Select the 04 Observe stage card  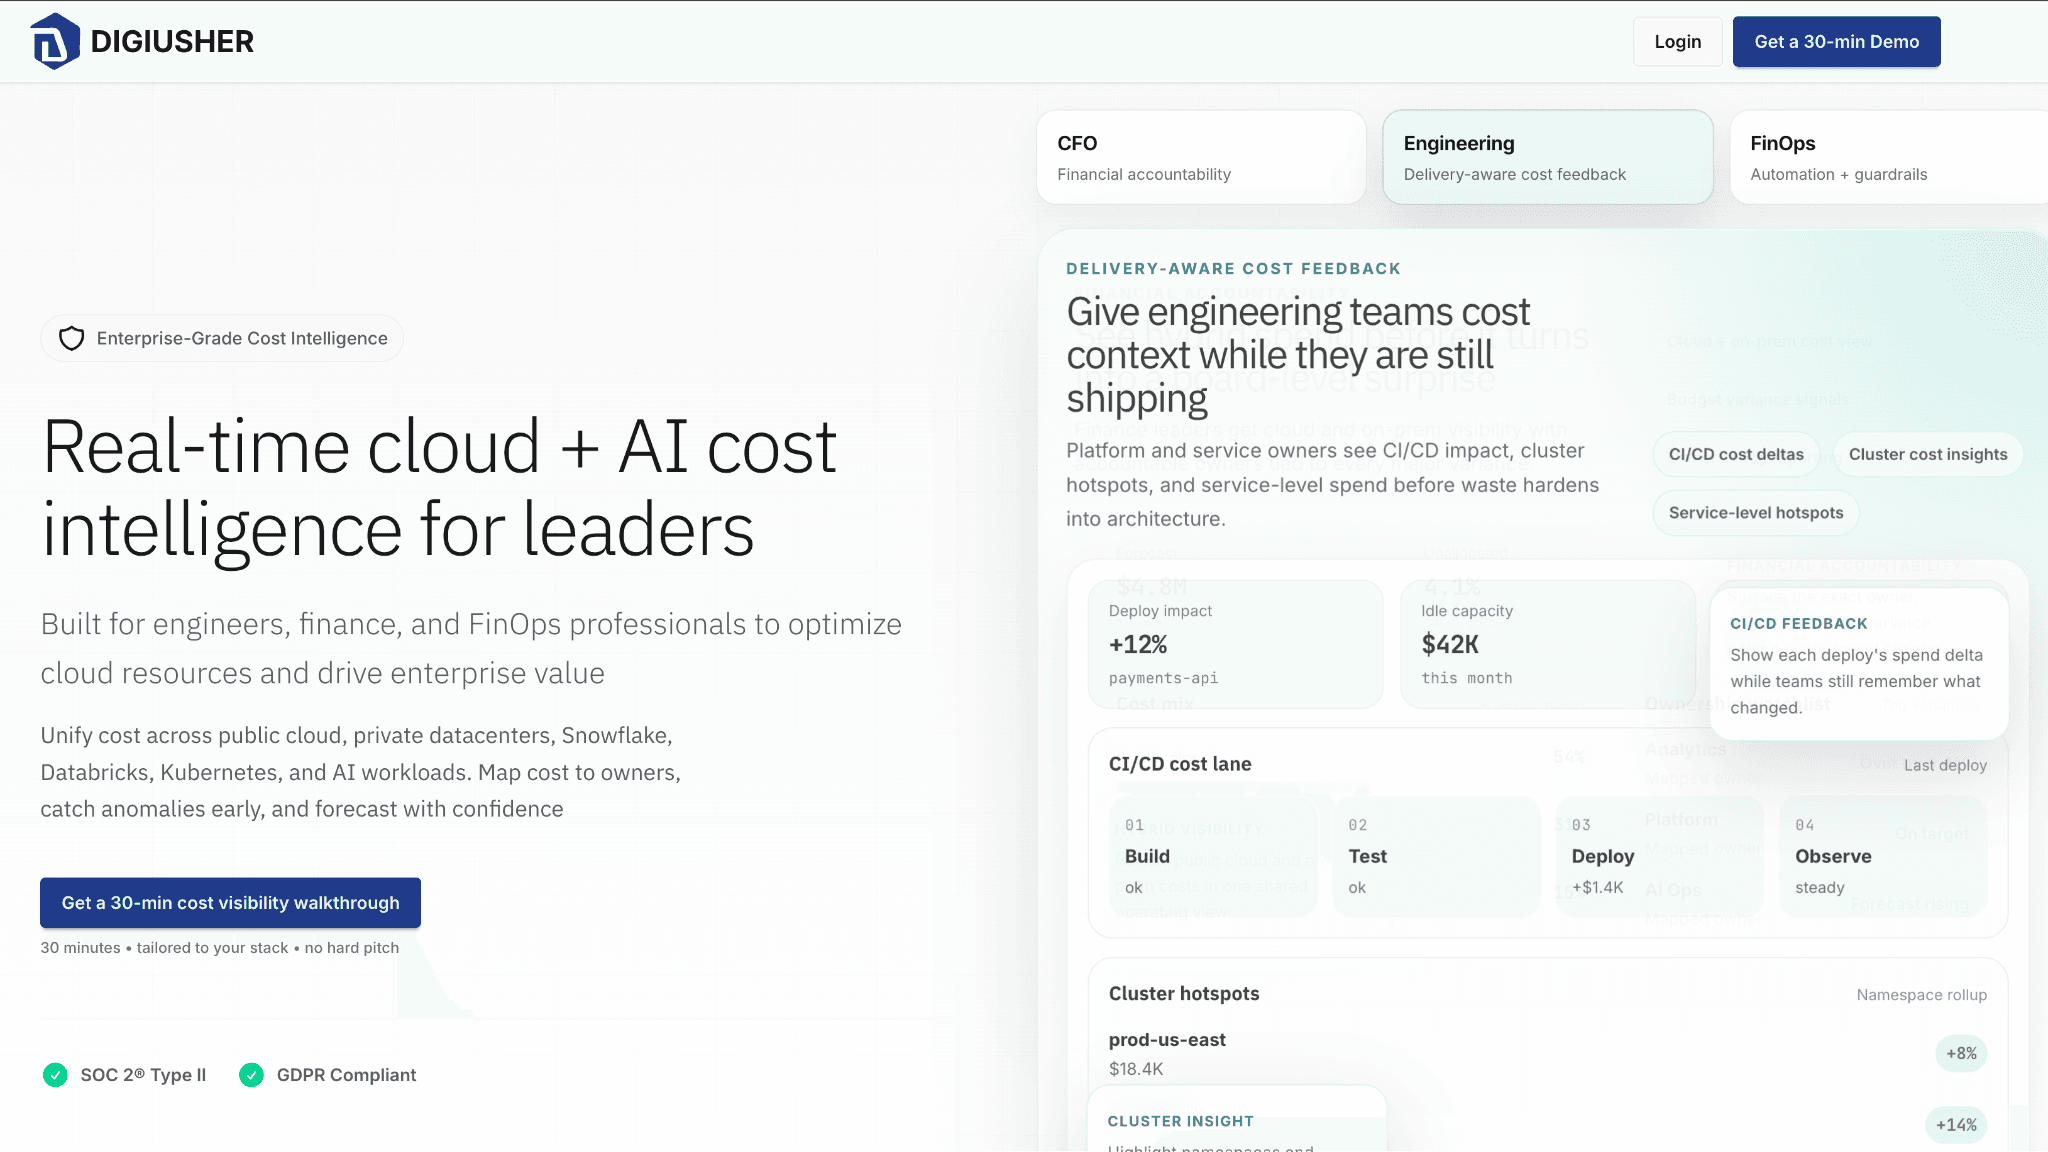point(1883,856)
